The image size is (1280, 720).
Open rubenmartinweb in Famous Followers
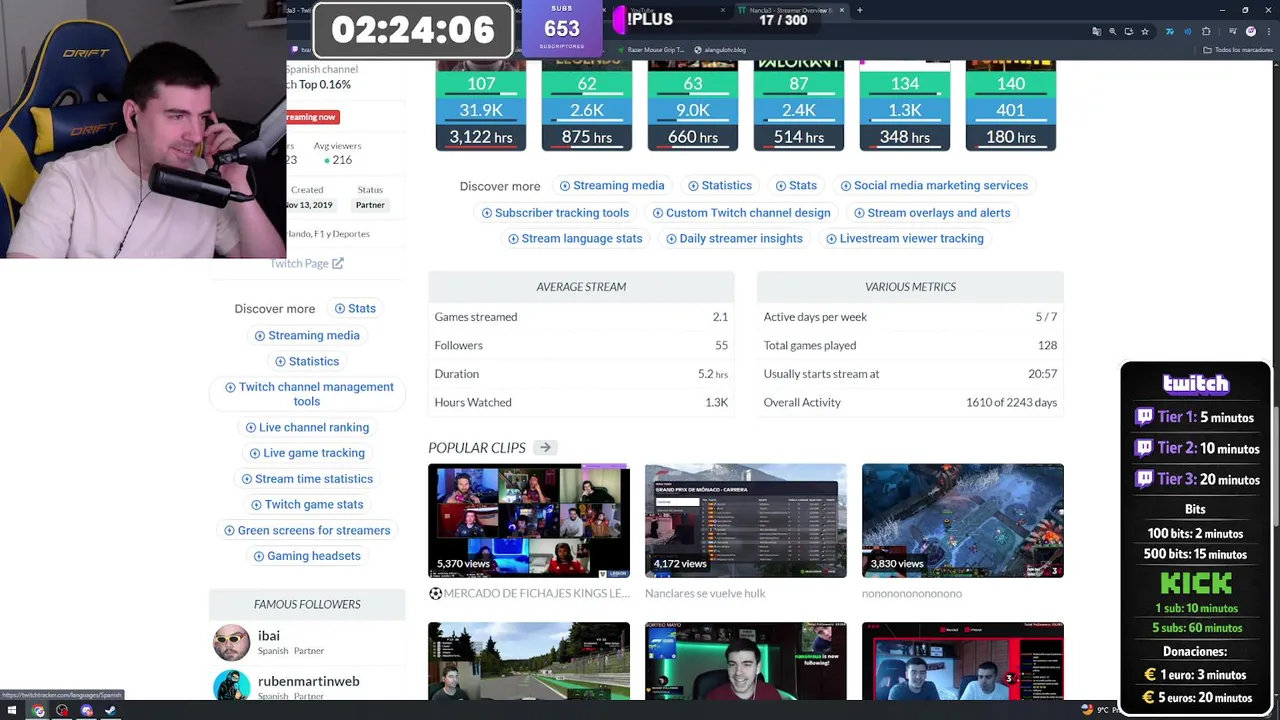(308, 682)
